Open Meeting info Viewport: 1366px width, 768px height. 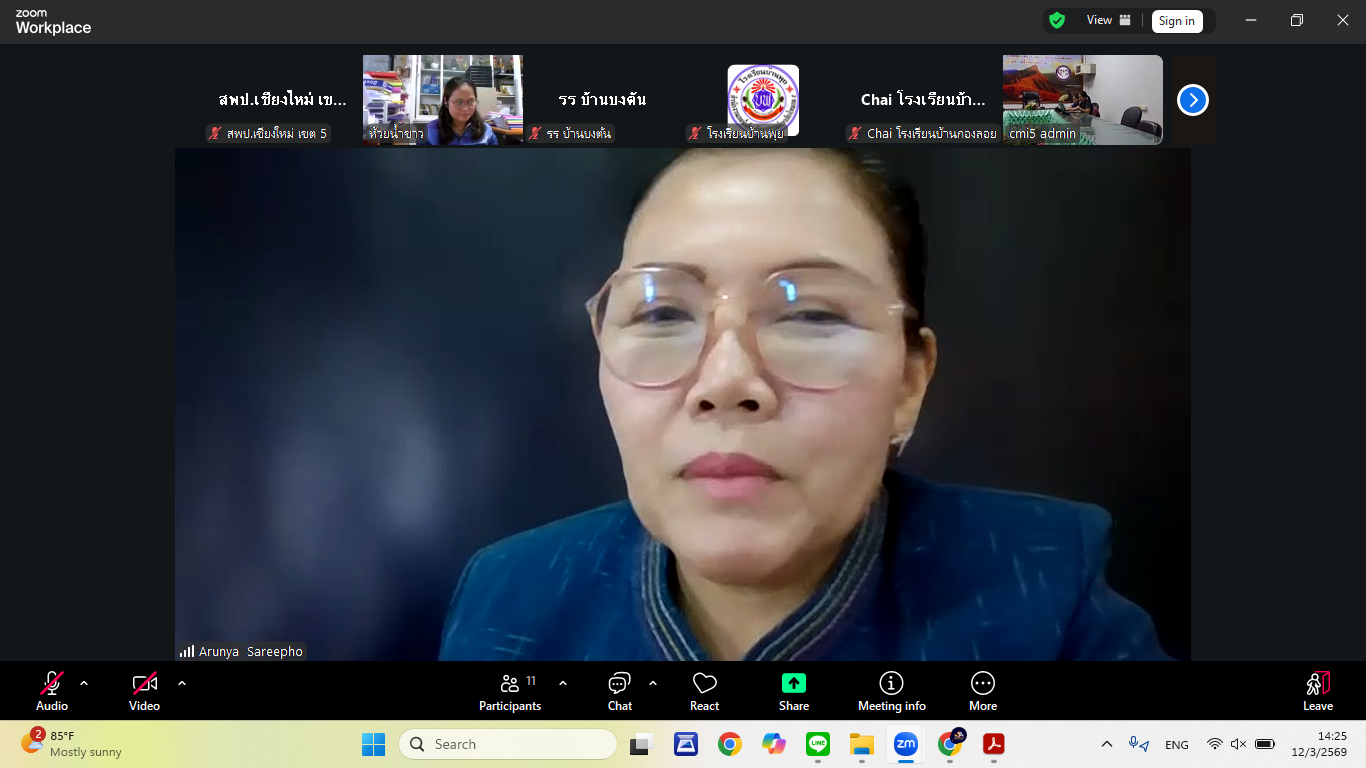pyautogui.click(x=891, y=691)
